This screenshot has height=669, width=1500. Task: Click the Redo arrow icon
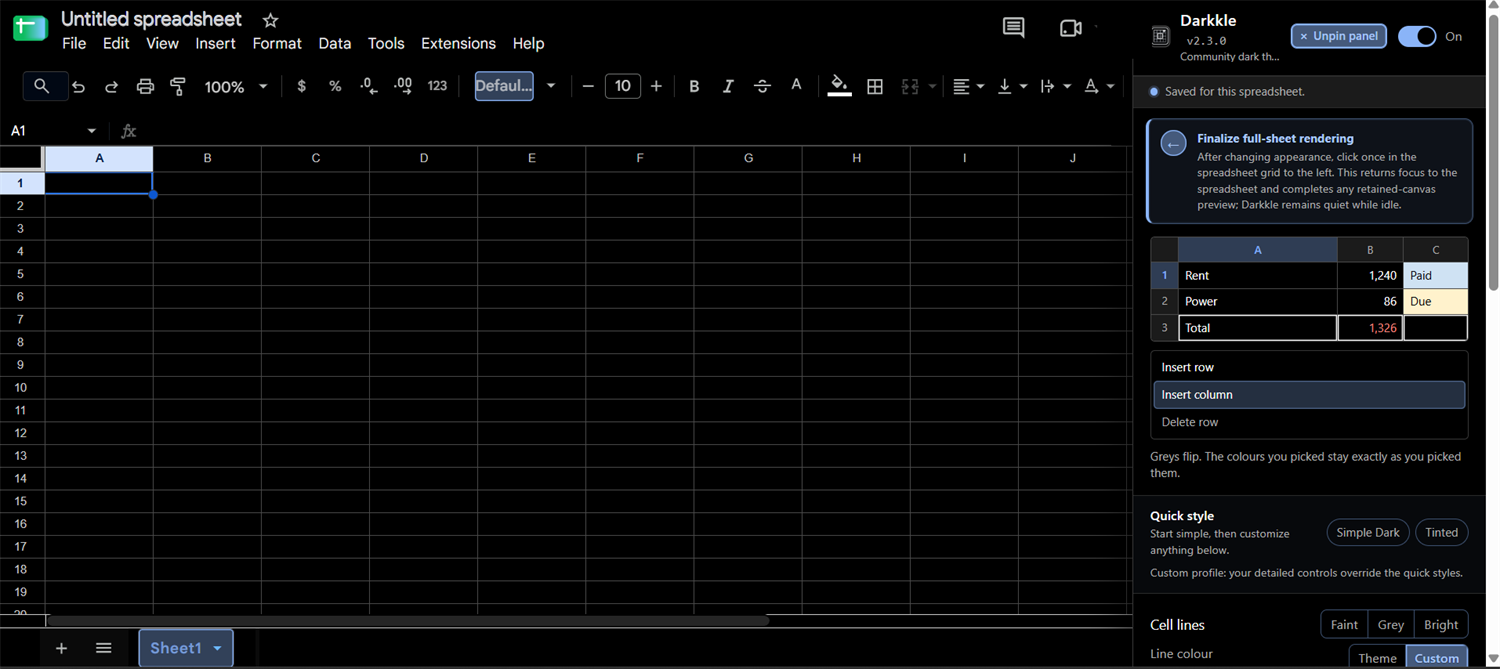(x=112, y=87)
